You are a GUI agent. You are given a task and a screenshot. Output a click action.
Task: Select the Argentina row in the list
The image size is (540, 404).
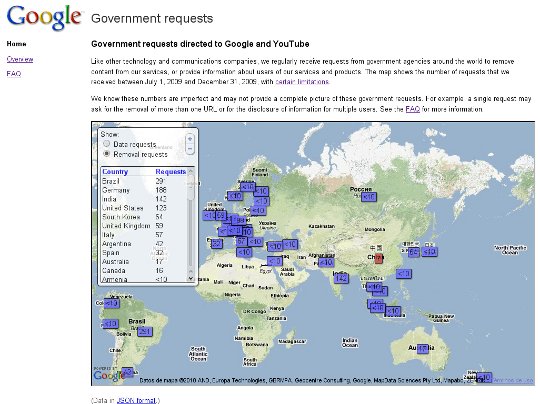(x=144, y=244)
